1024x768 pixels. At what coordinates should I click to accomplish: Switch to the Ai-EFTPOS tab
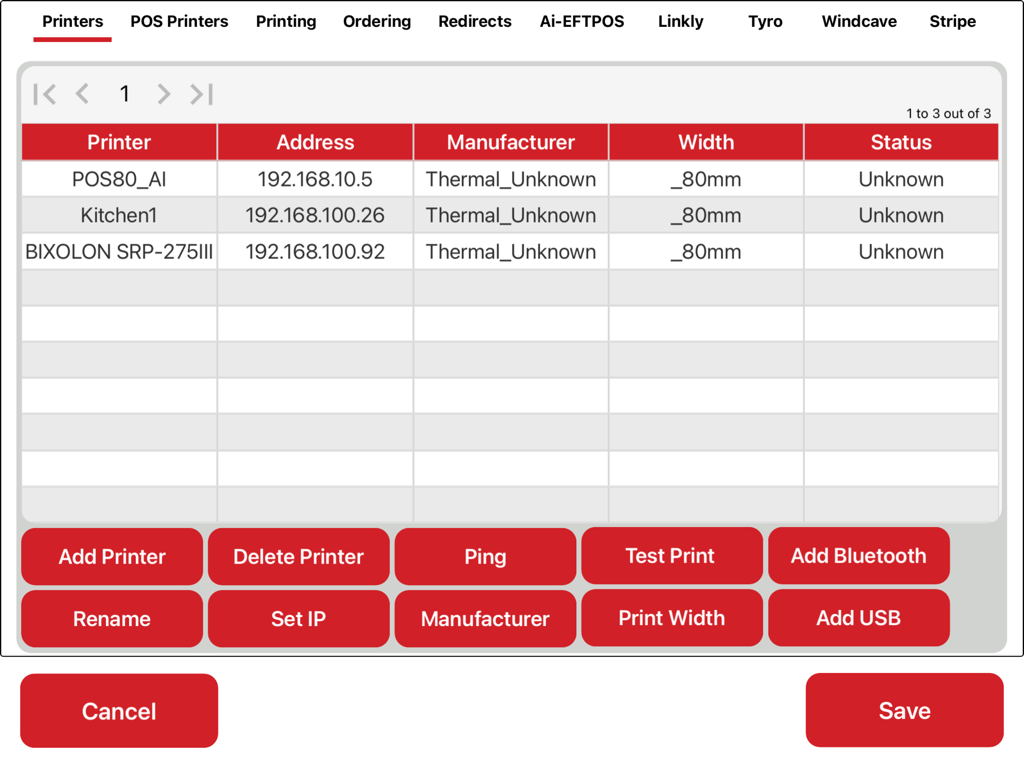(x=582, y=21)
